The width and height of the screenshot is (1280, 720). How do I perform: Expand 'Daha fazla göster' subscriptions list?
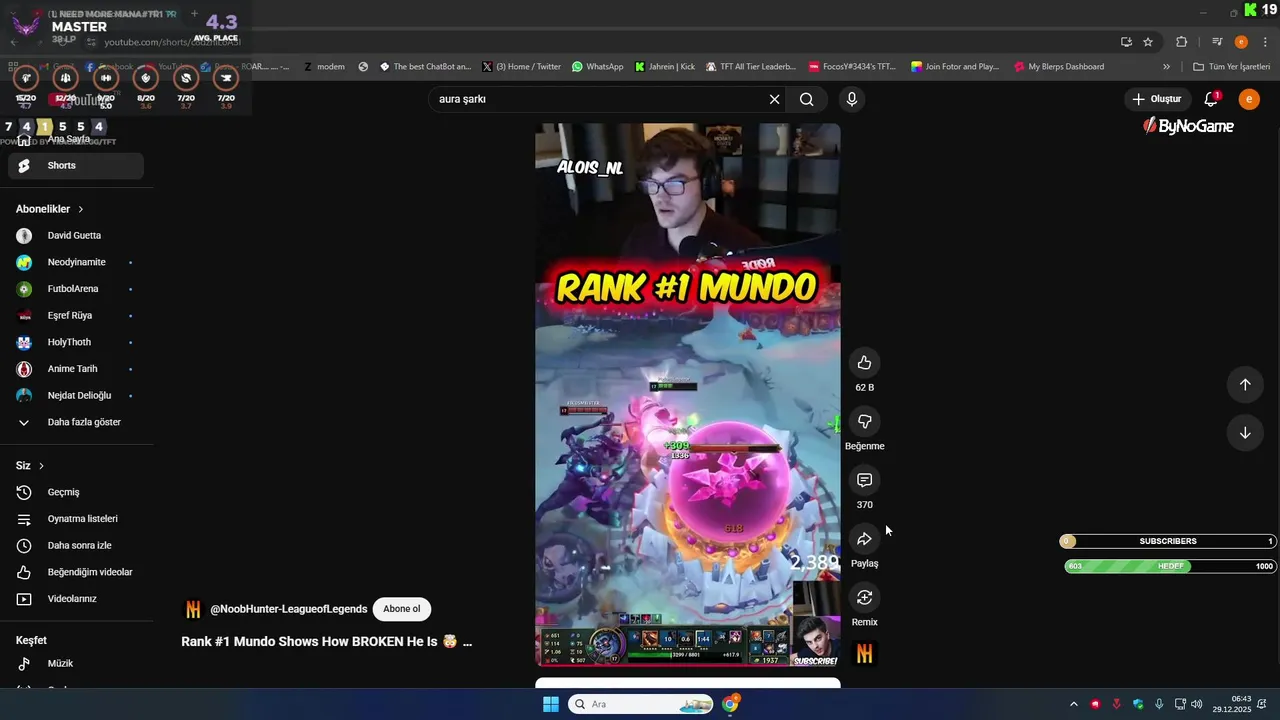[x=76, y=422]
